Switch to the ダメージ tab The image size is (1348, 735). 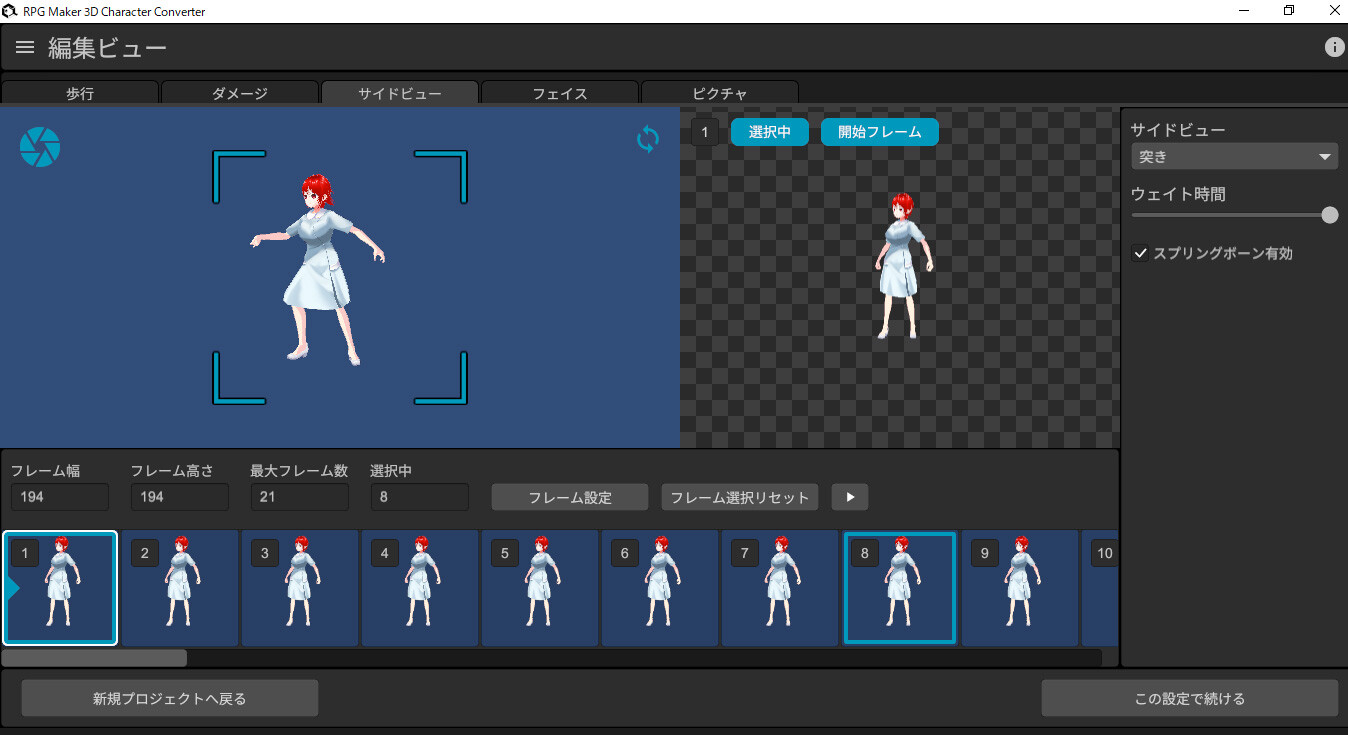click(240, 93)
